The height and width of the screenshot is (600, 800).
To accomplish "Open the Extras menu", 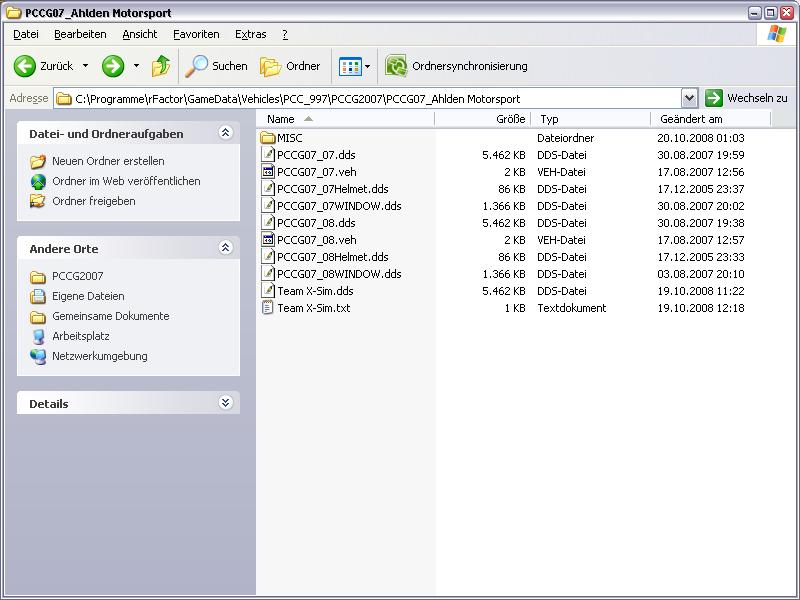I will pos(251,34).
